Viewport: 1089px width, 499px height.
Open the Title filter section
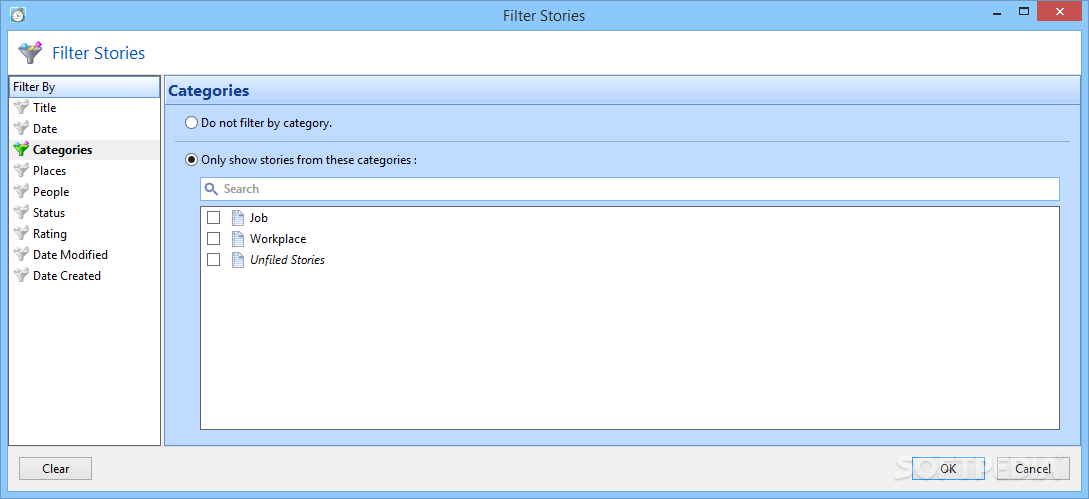tap(85, 108)
